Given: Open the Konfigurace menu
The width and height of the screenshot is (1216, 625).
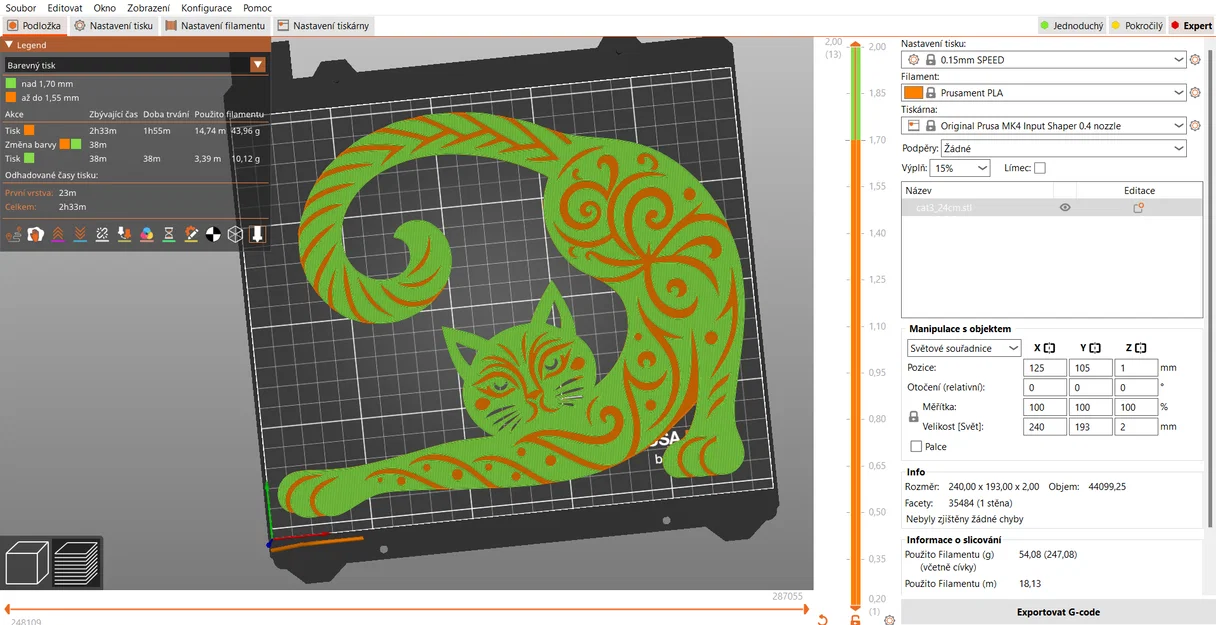Looking at the screenshot, I should click(x=206, y=8).
